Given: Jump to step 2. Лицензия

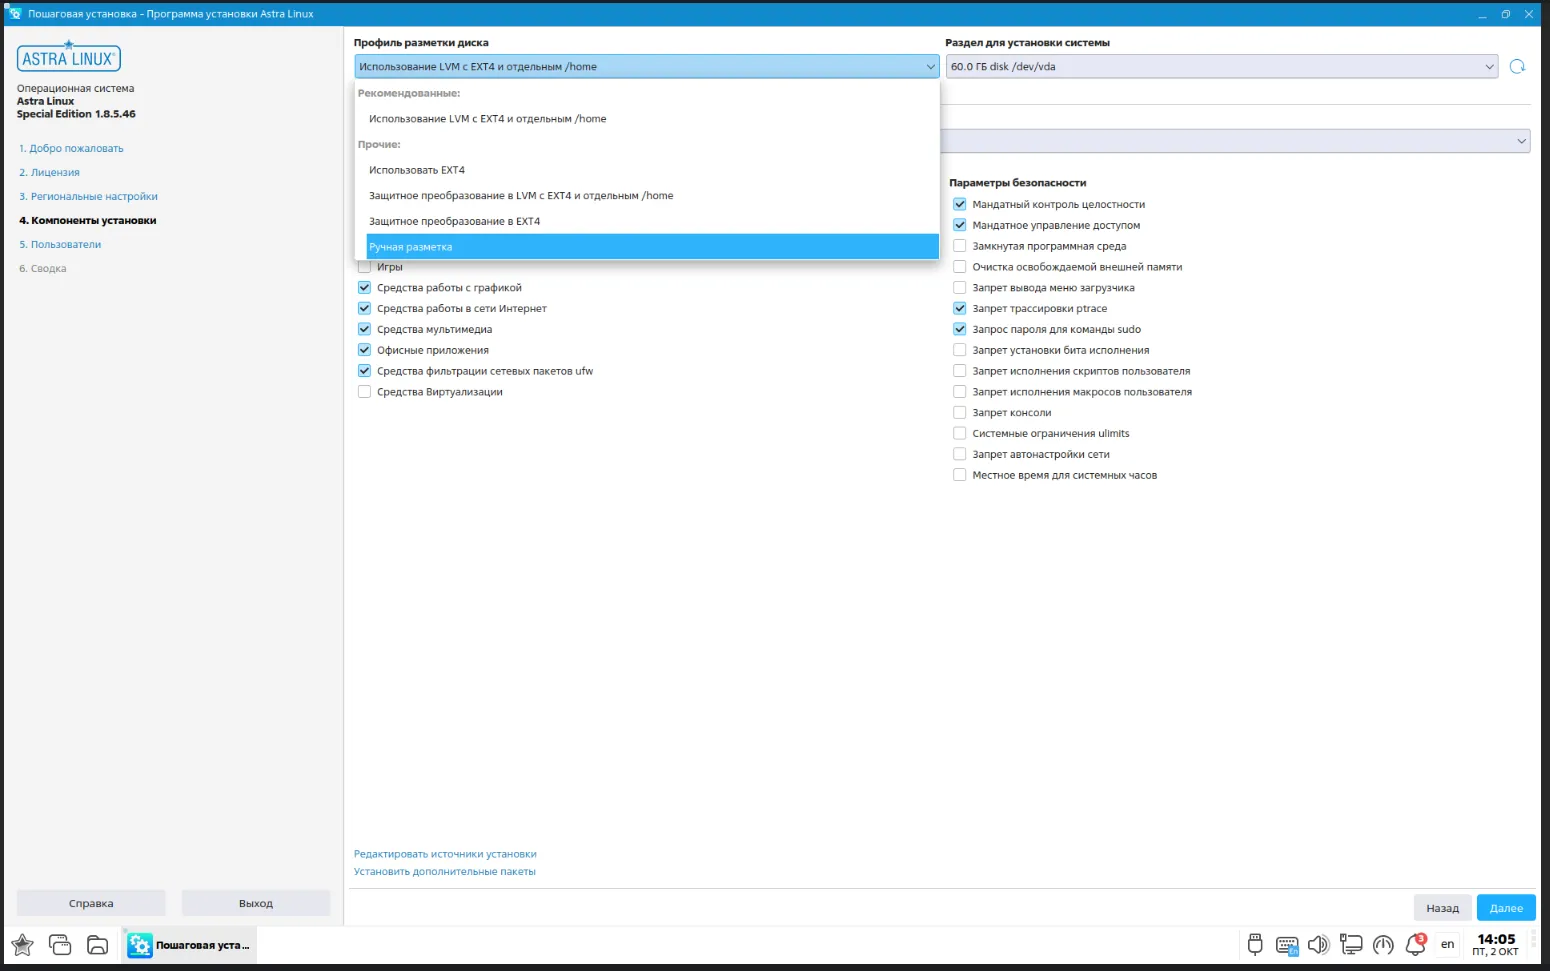Looking at the screenshot, I should click(x=49, y=173).
